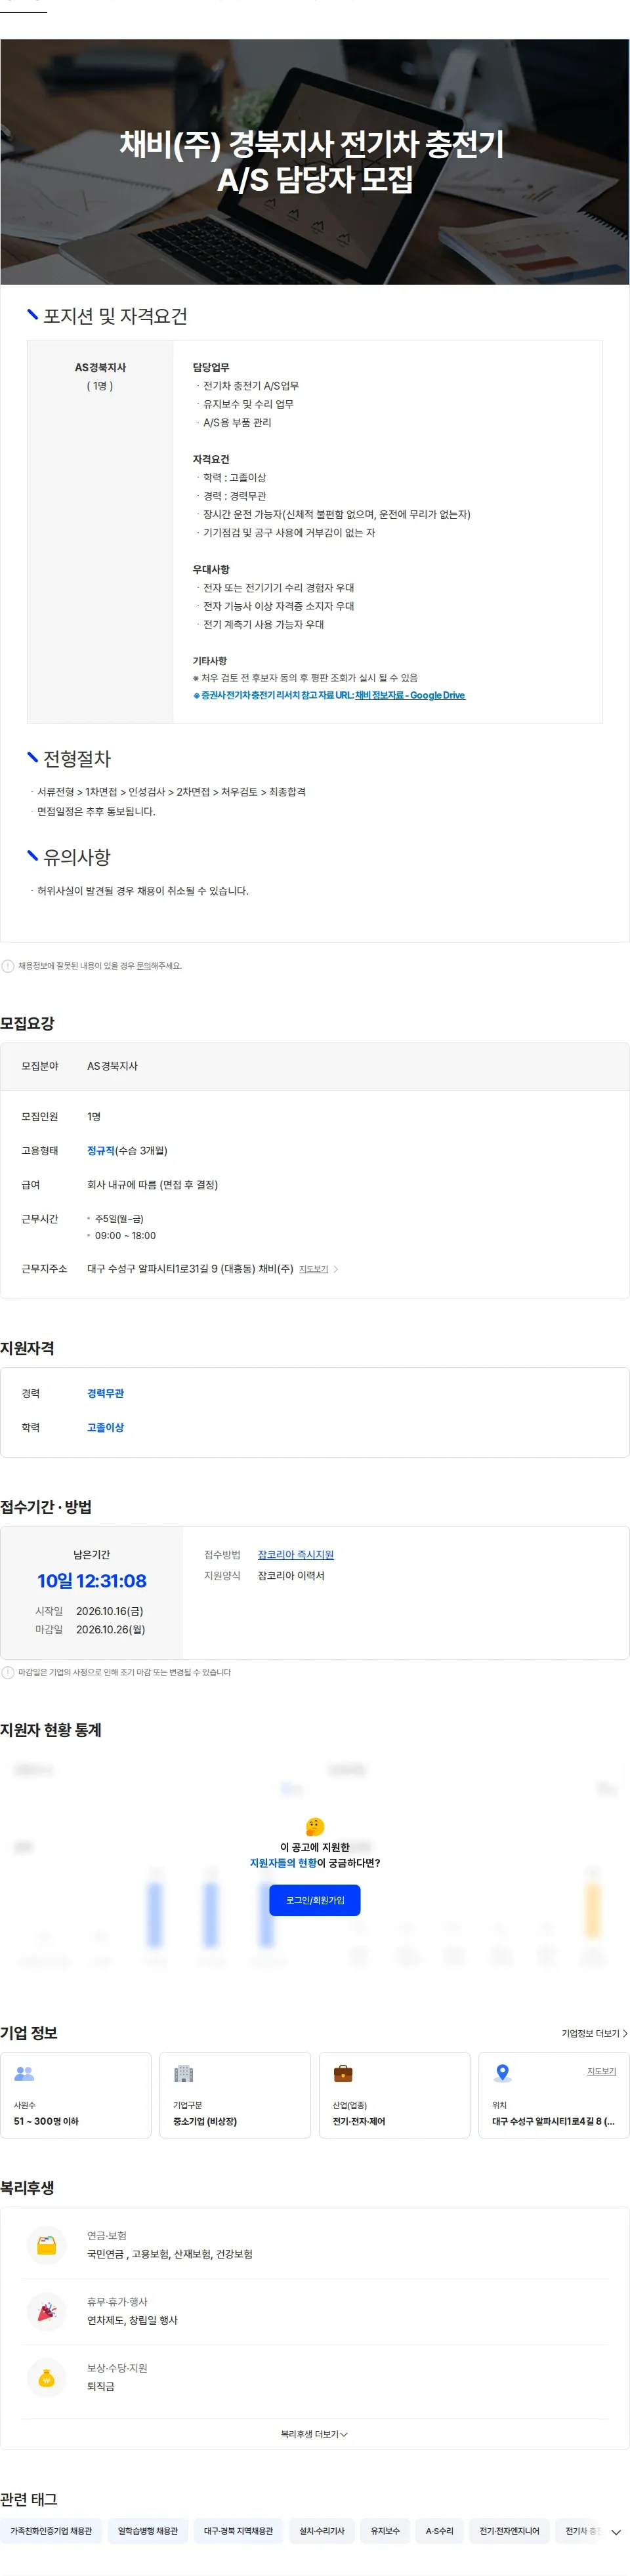Click the thinking emoji in 지원자 현황 통계
Image resolution: width=630 pixels, height=2576 pixels.
click(x=314, y=1827)
